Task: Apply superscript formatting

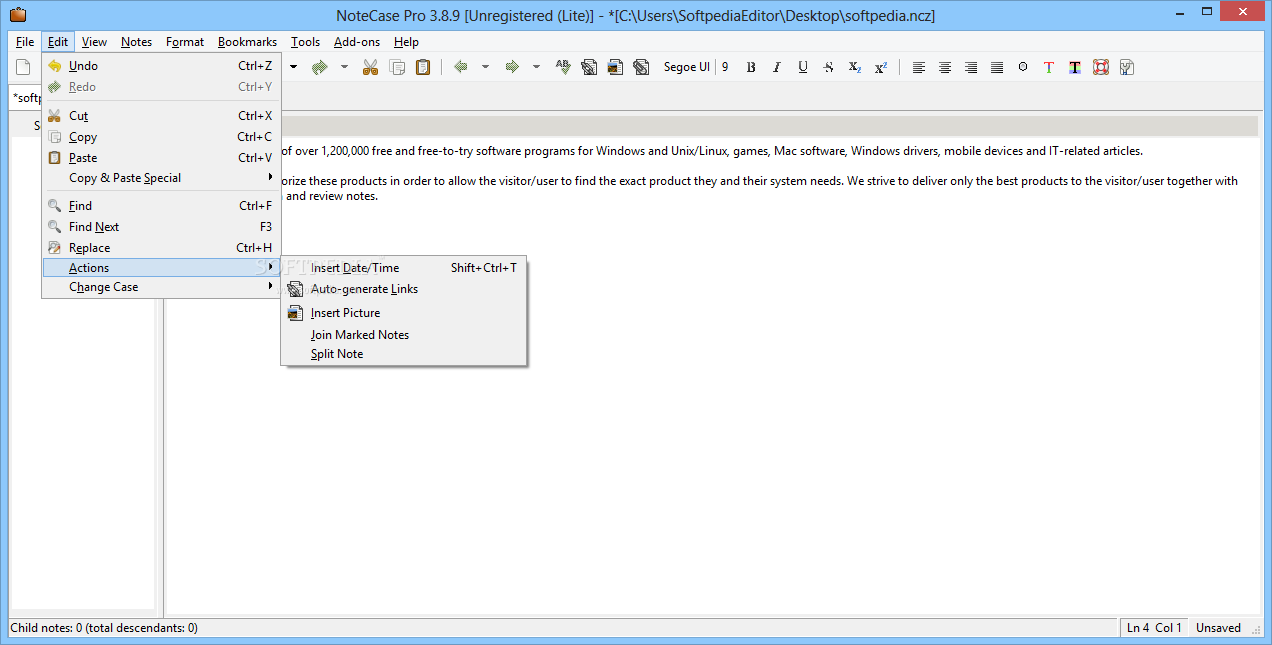Action: click(x=881, y=67)
